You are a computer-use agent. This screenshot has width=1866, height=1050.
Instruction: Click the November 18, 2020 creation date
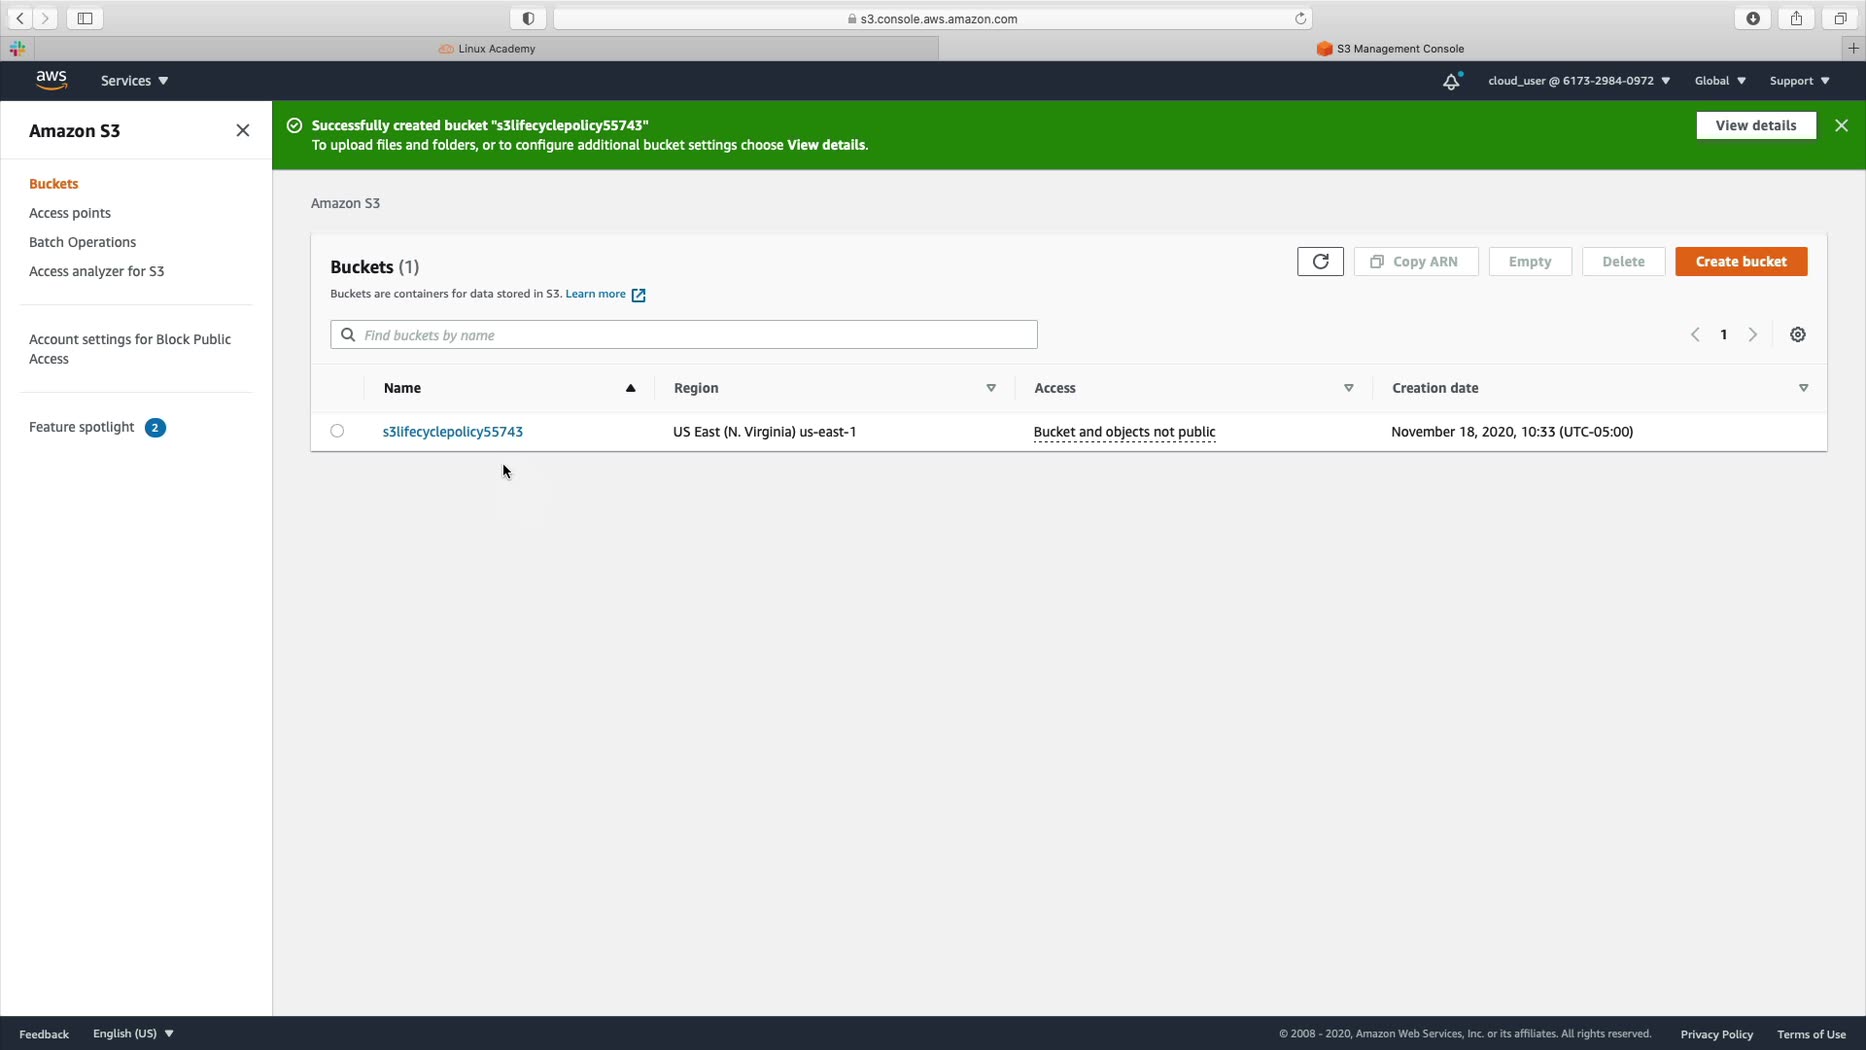point(1512,432)
